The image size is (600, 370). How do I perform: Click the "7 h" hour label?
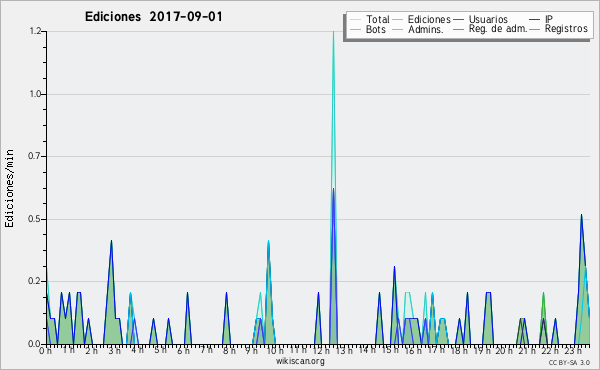tap(206, 349)
